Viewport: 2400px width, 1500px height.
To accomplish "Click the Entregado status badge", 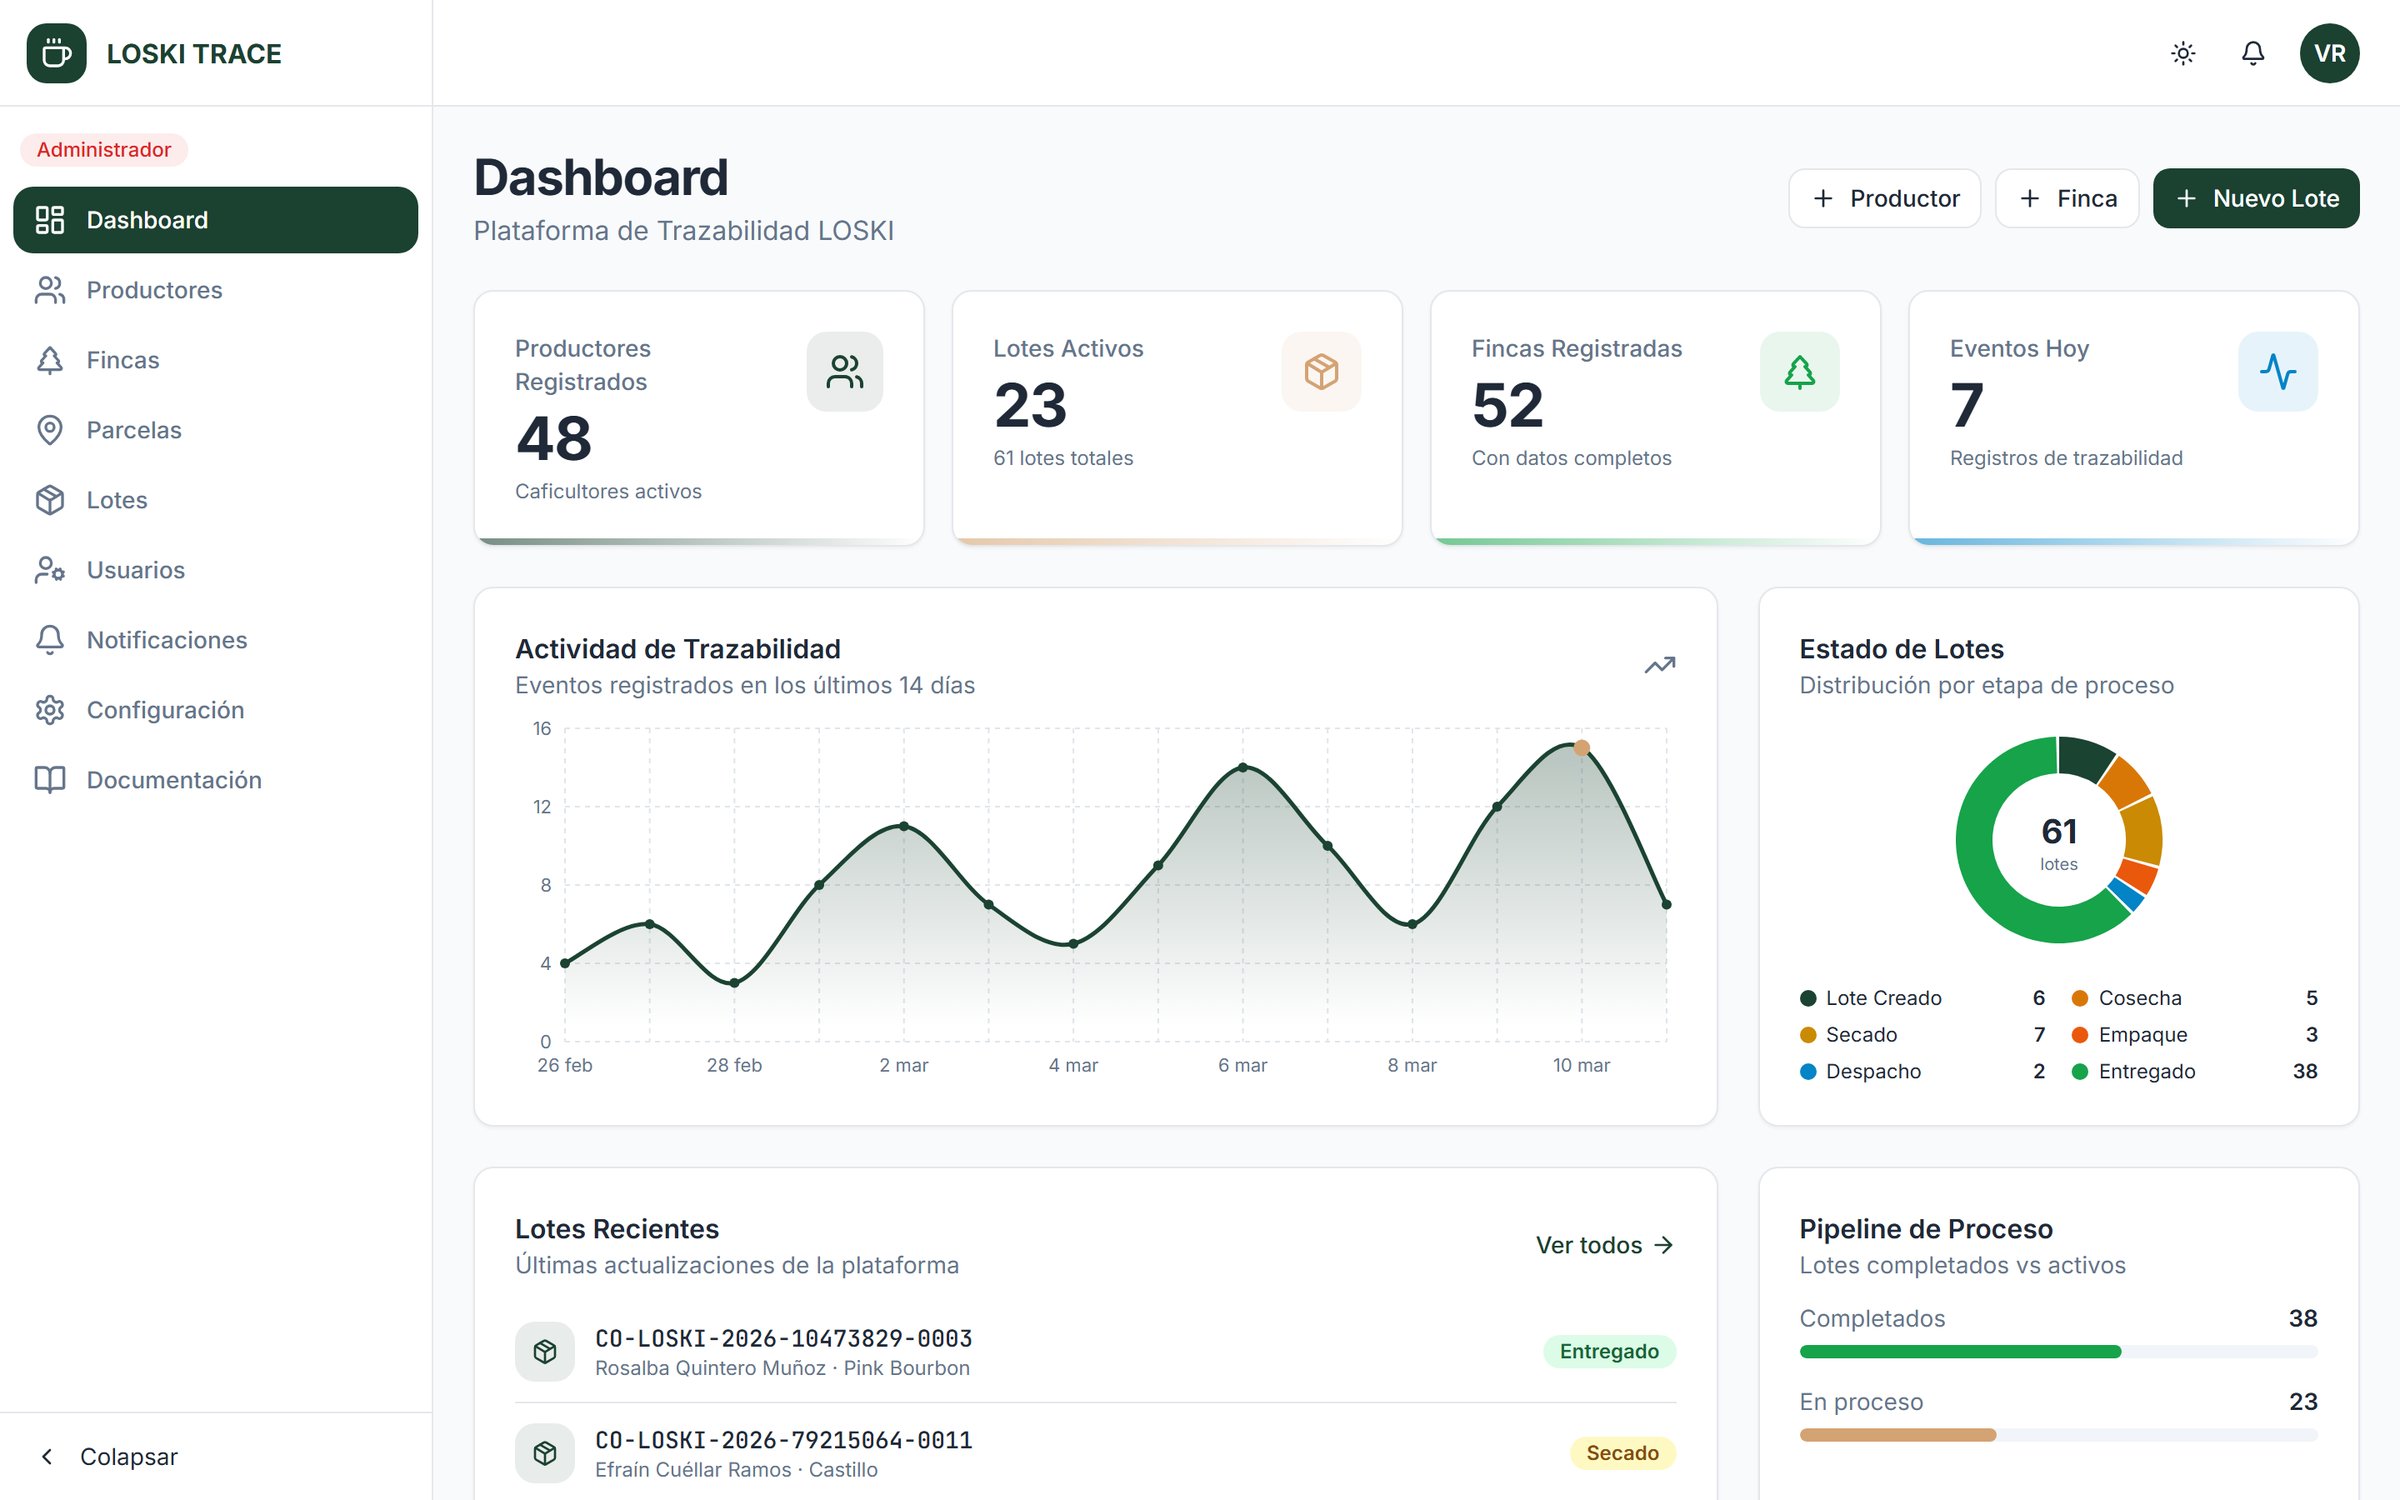I will coord(1609,1352).
